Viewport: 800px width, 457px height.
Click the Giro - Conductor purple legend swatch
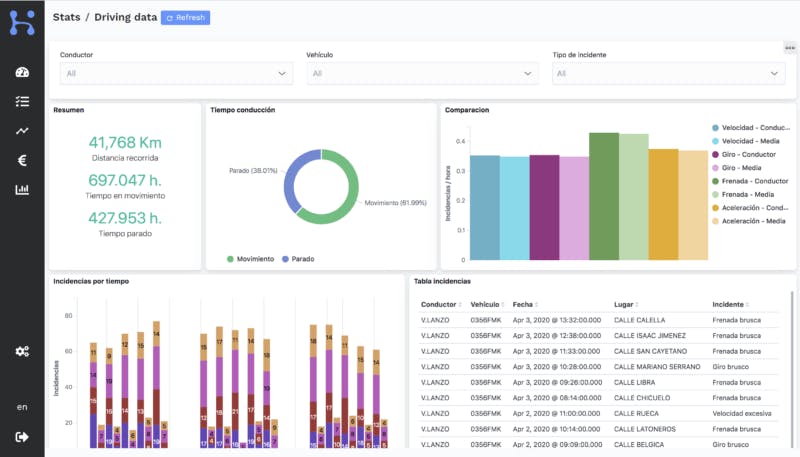coord(715,154)
